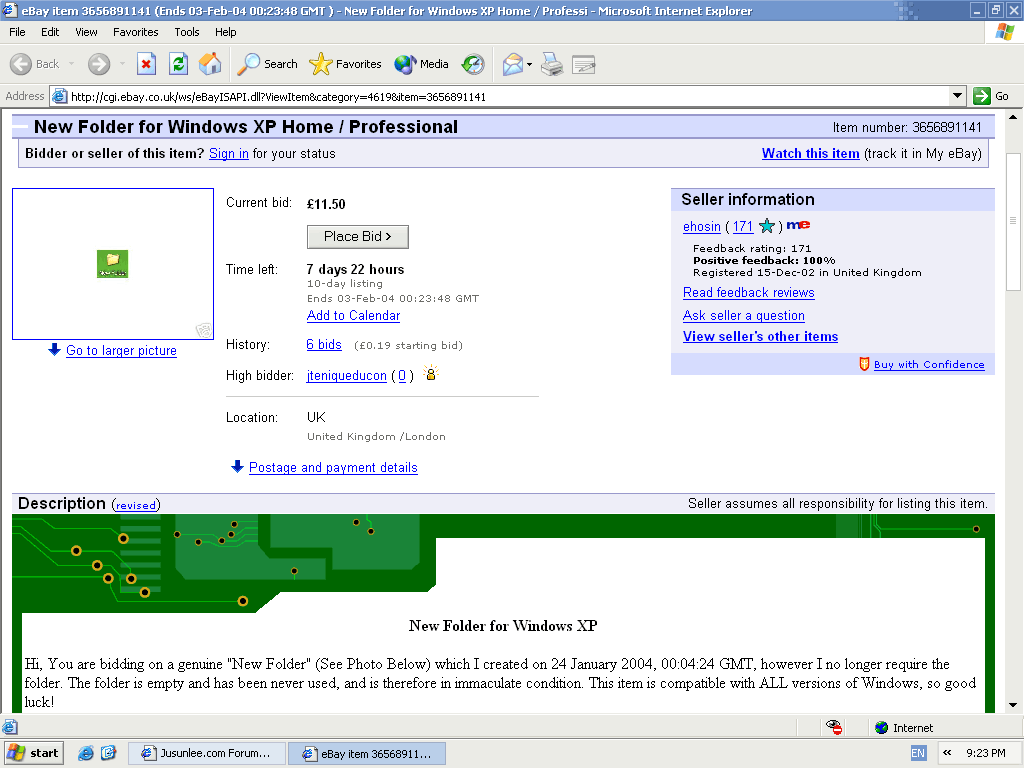Image resolution: width=1024 pixels, height=768 pixels.
Task: Expand hidden tray icons with the chevron
Action: (x=947, y=753)
